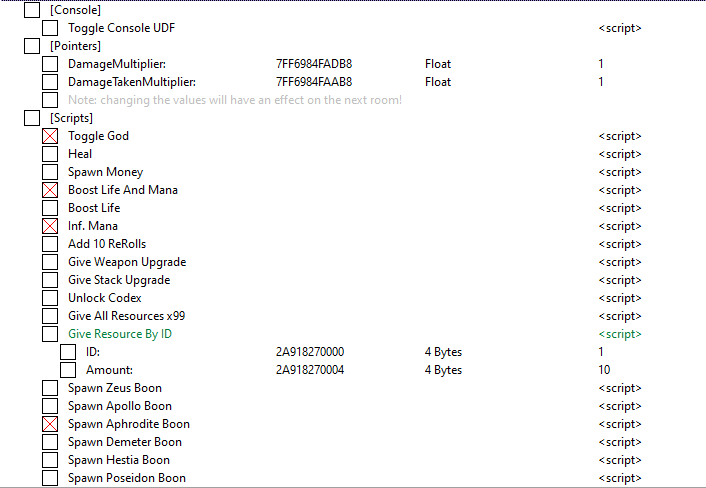Check the Add 10 ReRolls box
This screenshot has width=706, height=488.
coord(50,244)
